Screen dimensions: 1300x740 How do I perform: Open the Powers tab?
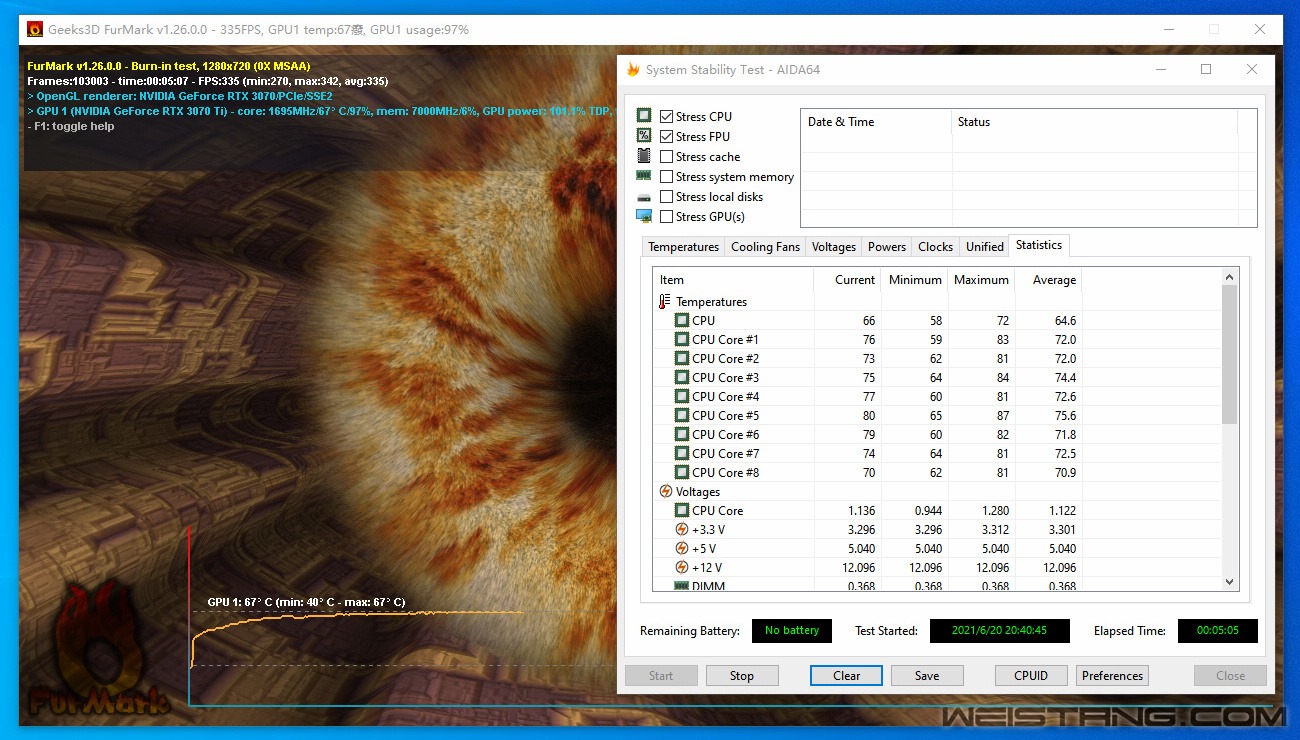point(887,247)
